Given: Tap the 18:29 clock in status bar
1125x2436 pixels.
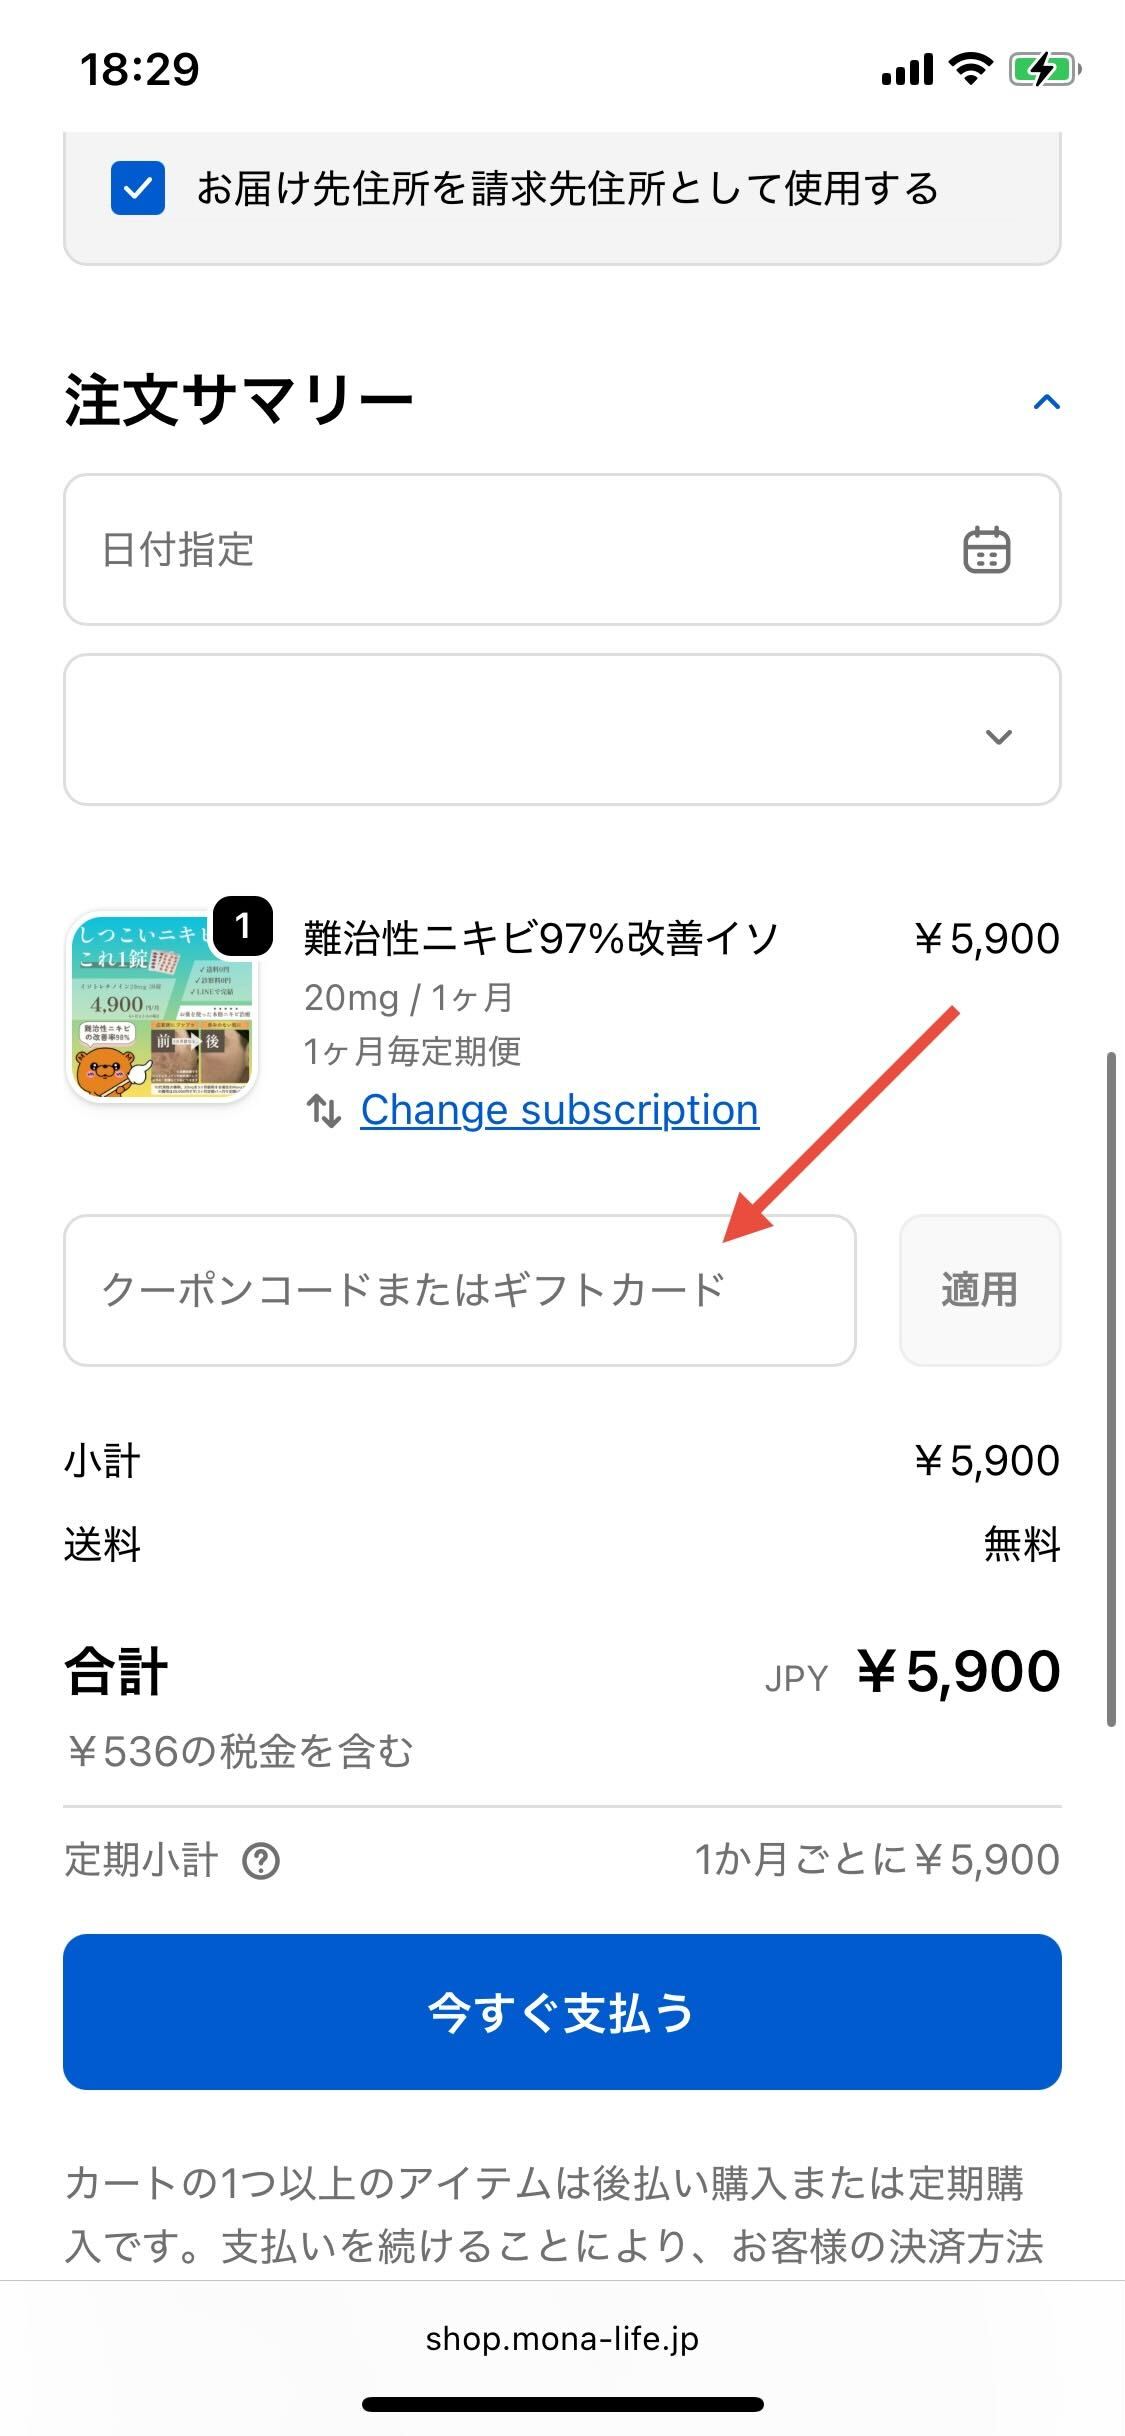Looking at the screenshot, I should (x=140, y=70).
